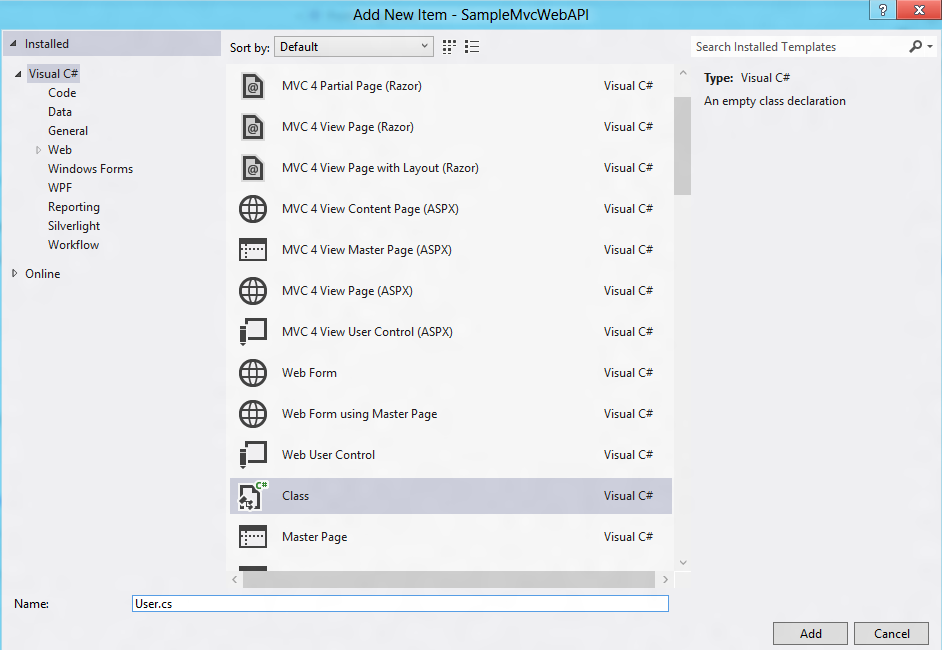Screen dimensions: 942x650
Task: Collapse the Visual C# tree node
Action: pyautogui.click(x=18, y=74)
